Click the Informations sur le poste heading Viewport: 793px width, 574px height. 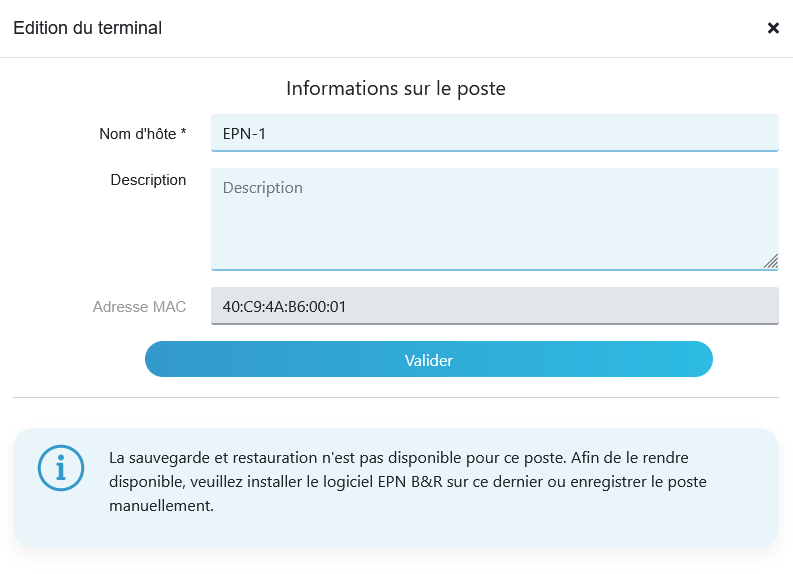tap(396, 89)
